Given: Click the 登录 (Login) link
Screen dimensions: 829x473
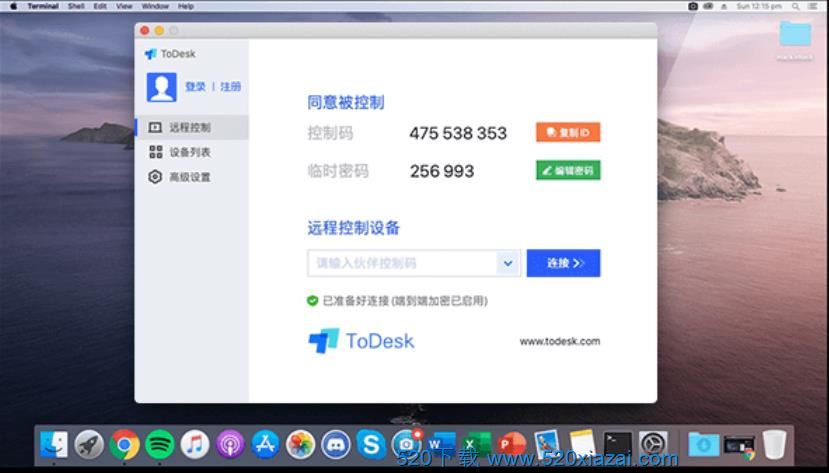Looking at the screenshot, I should pos(195,87).
